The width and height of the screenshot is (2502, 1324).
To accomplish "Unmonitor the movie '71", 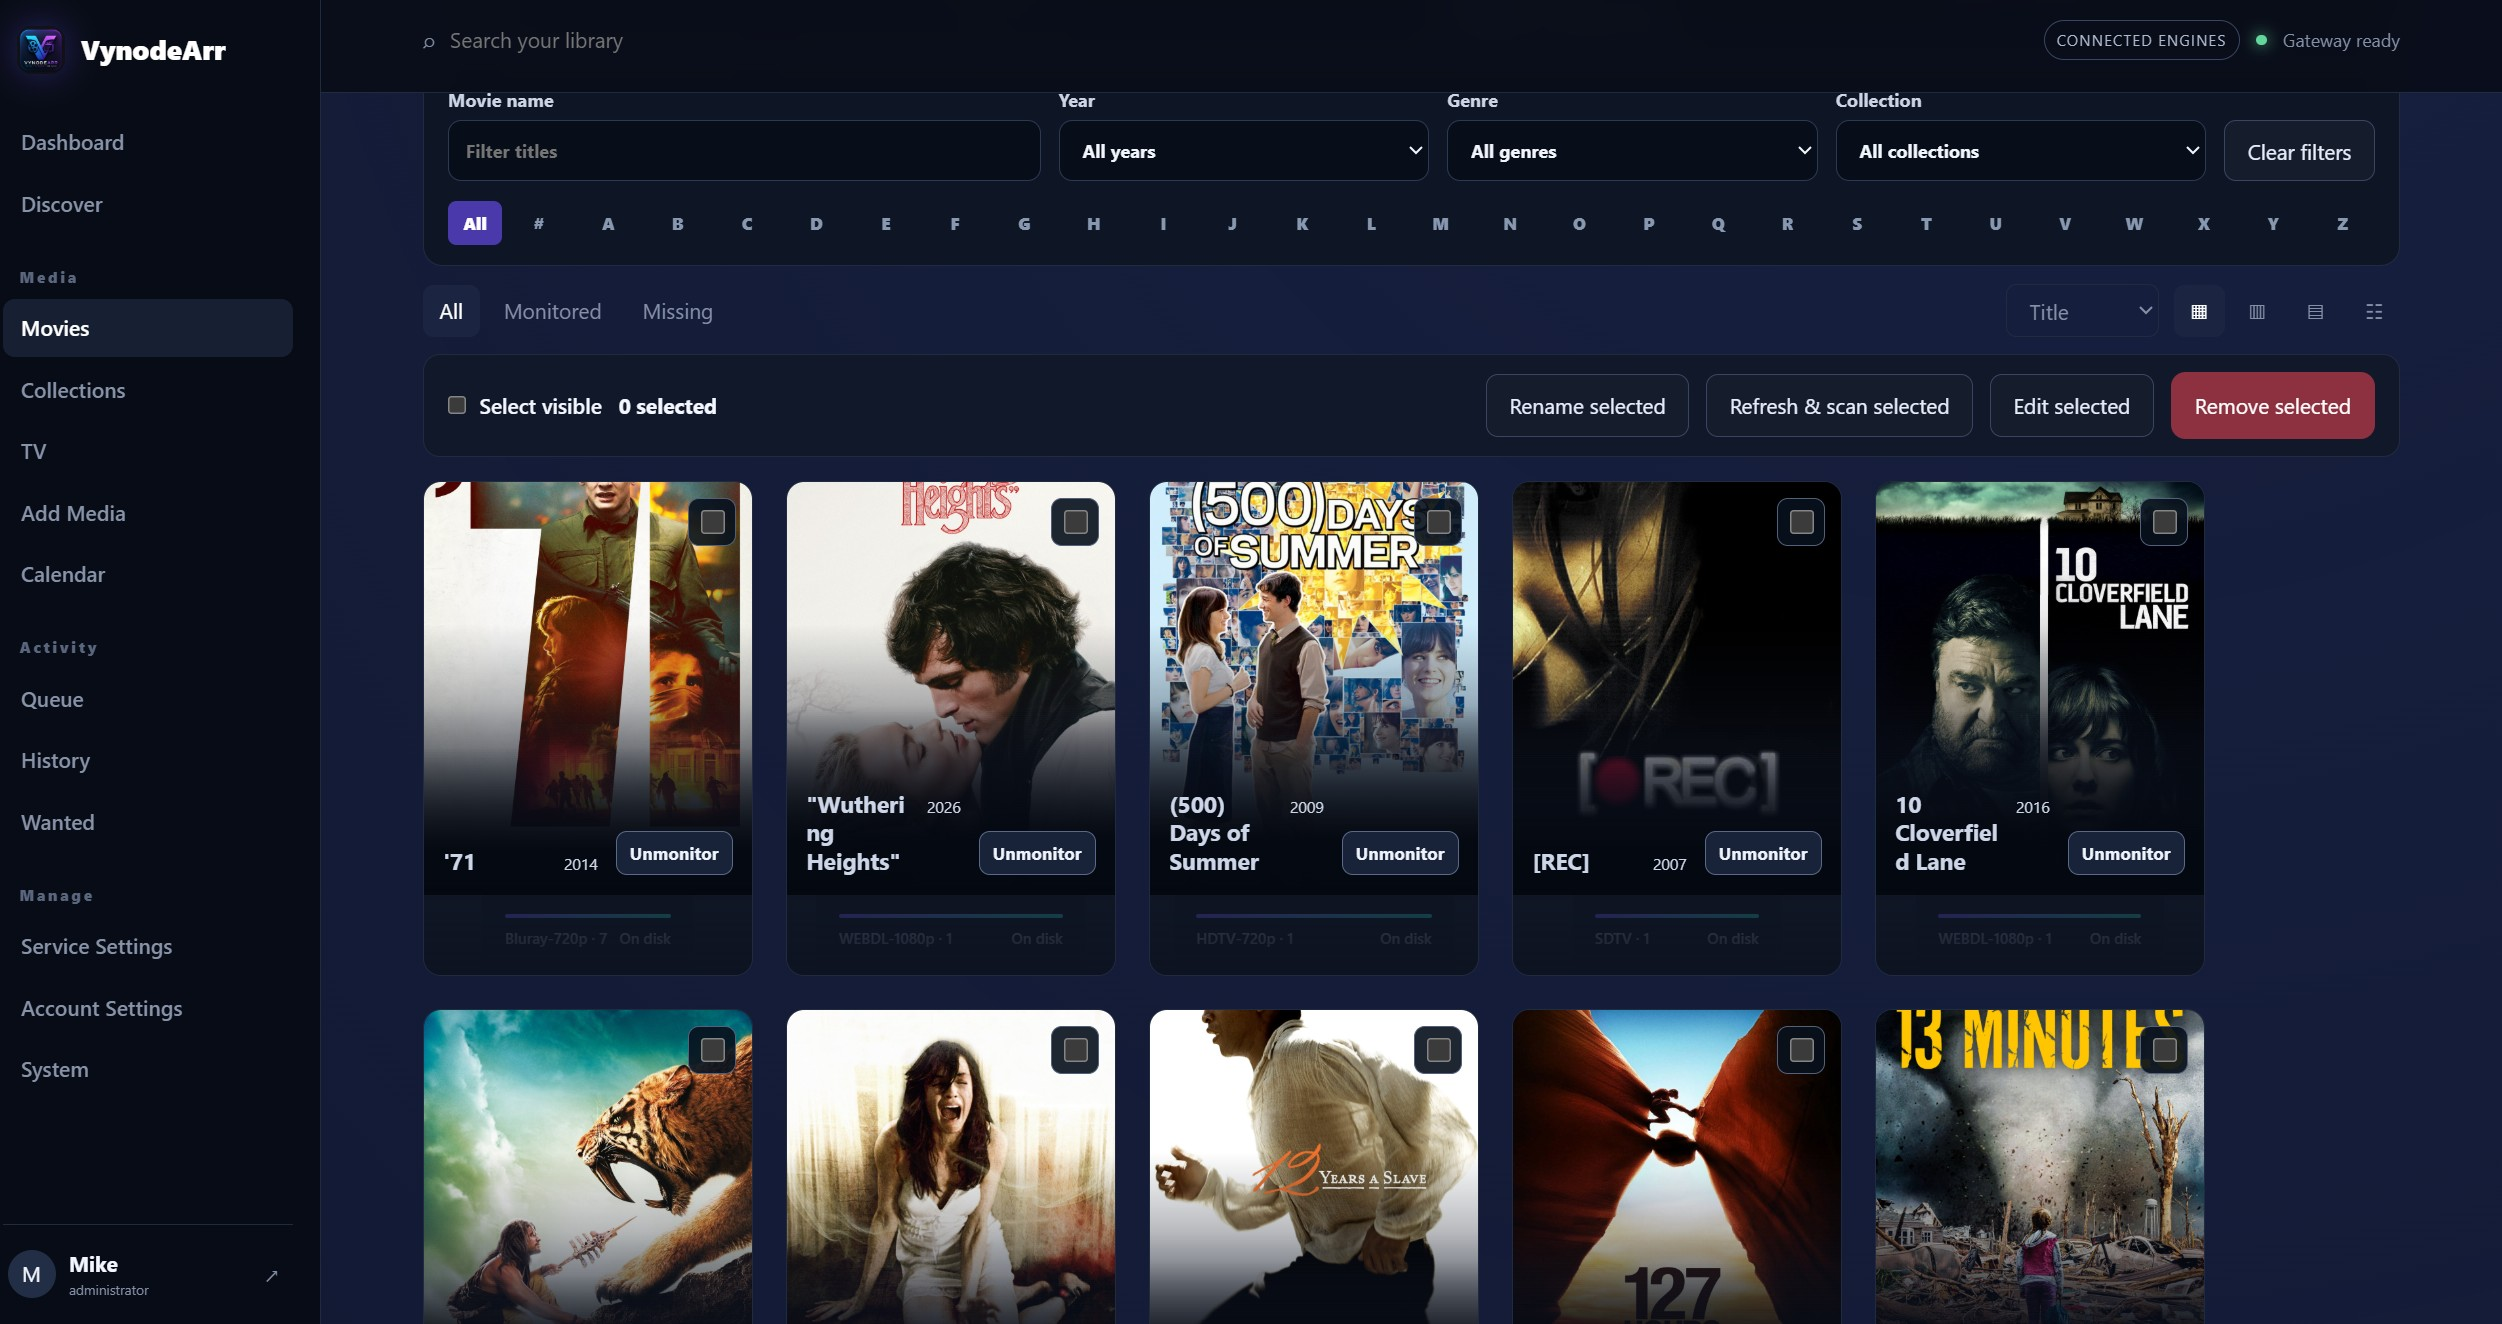I will [x=674, y=854].
